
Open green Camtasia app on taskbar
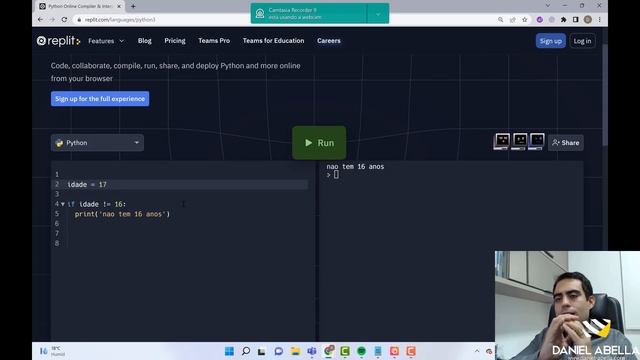[345, 351]
